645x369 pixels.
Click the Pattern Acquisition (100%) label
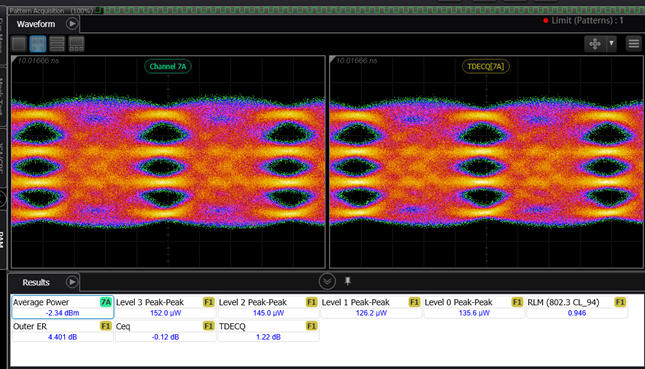click(51, 10)
